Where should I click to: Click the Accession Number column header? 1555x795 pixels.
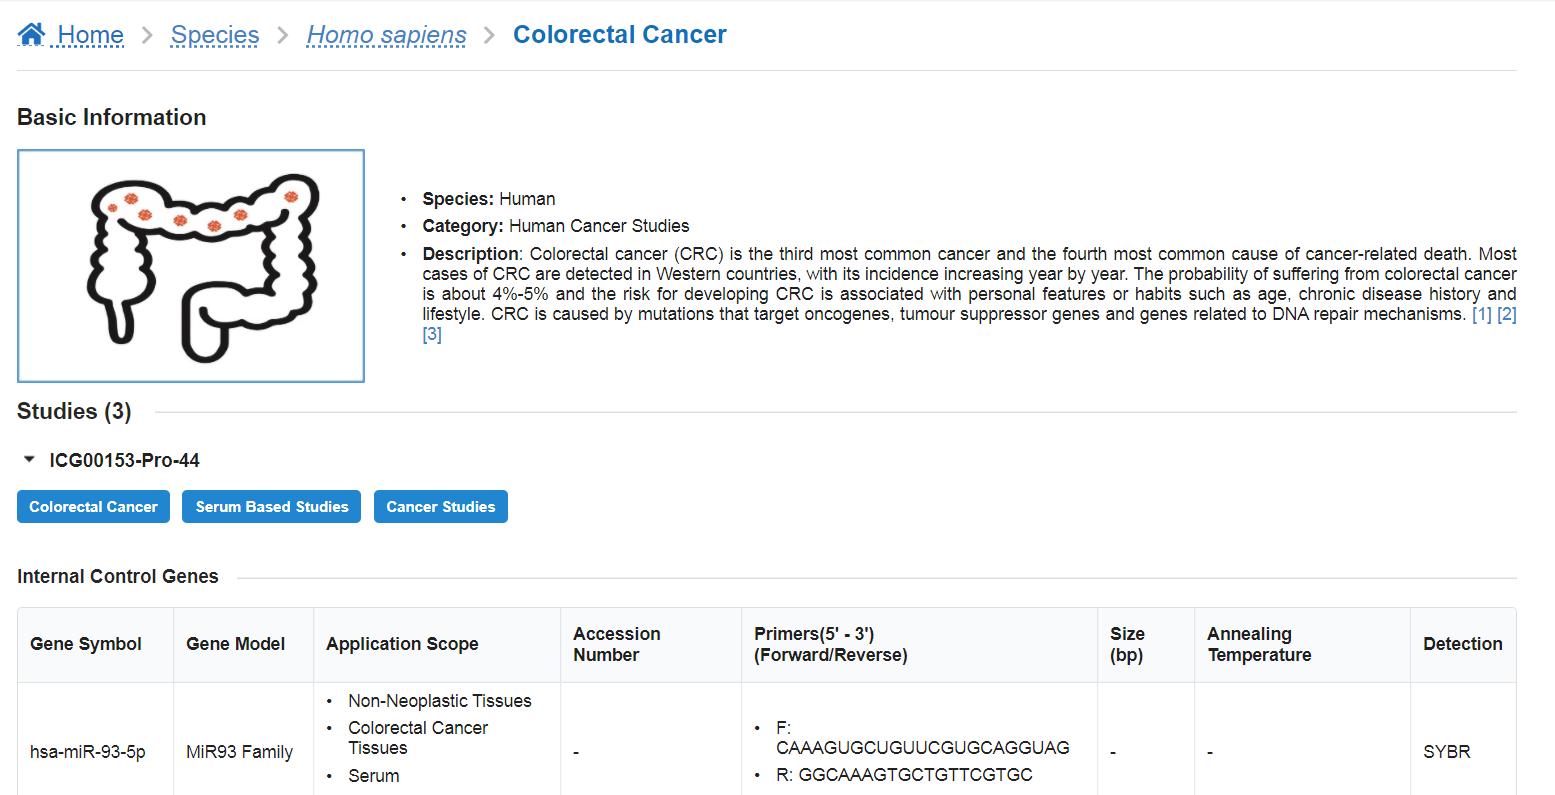pyautogui.click(x=617, y=644)
